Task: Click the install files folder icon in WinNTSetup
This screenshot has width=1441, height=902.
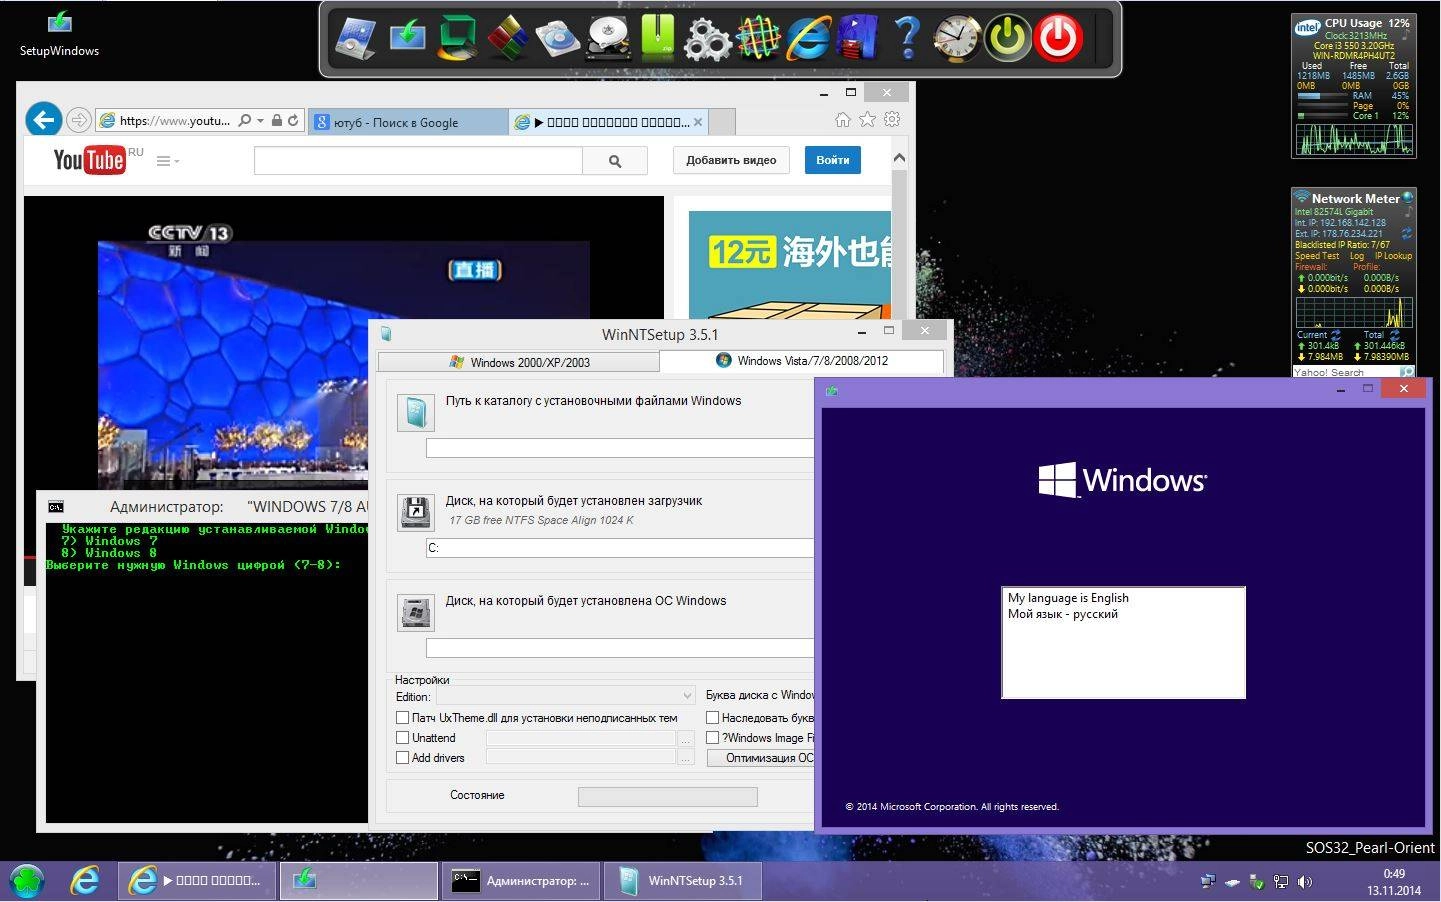Action: tap(415, 412)
